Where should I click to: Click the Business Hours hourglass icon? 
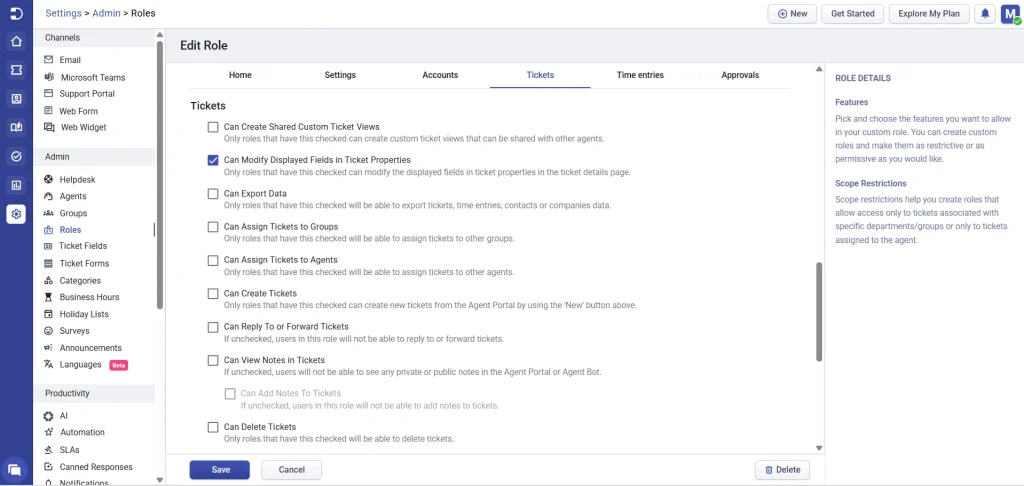[48, 297]
